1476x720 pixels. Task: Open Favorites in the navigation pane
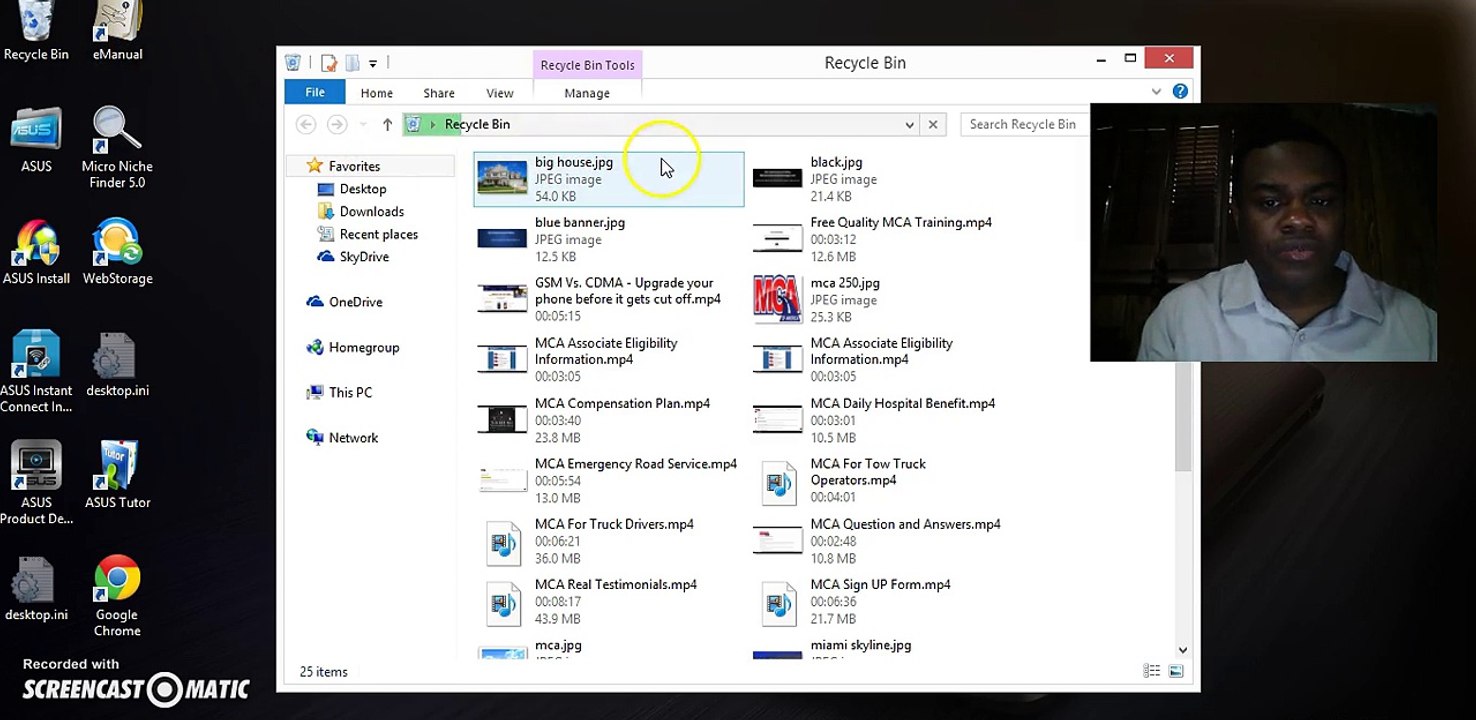tap(354, 166)
